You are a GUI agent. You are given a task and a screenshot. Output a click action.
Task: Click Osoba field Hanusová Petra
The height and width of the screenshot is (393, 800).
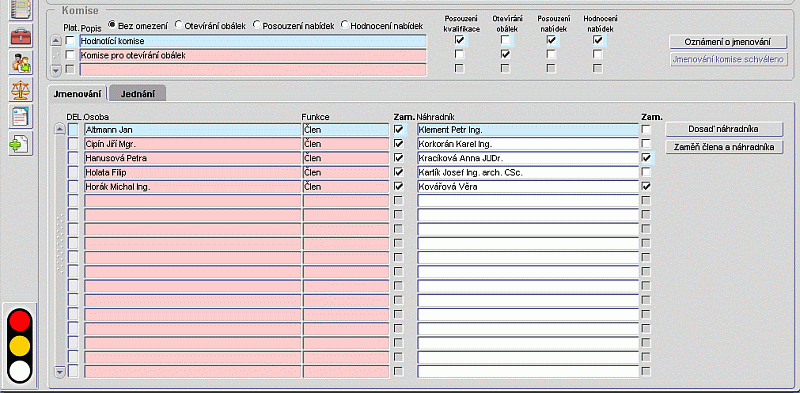click(192, 158)
